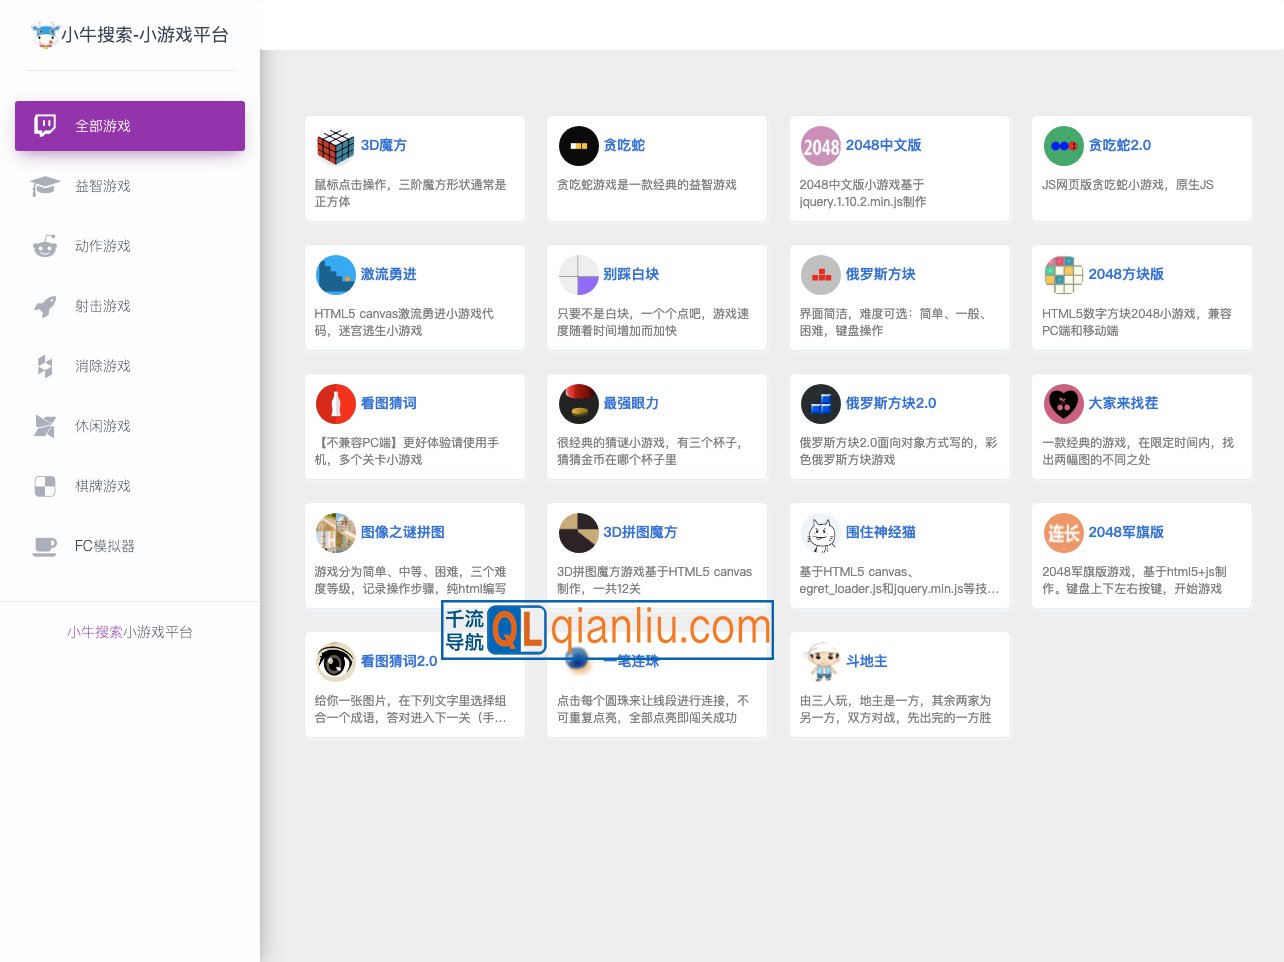This screenshot has width=1284, height=962.
Task: Click the 3D魔方 Rubik's cube icon
Action: click(x=335, y=146)
